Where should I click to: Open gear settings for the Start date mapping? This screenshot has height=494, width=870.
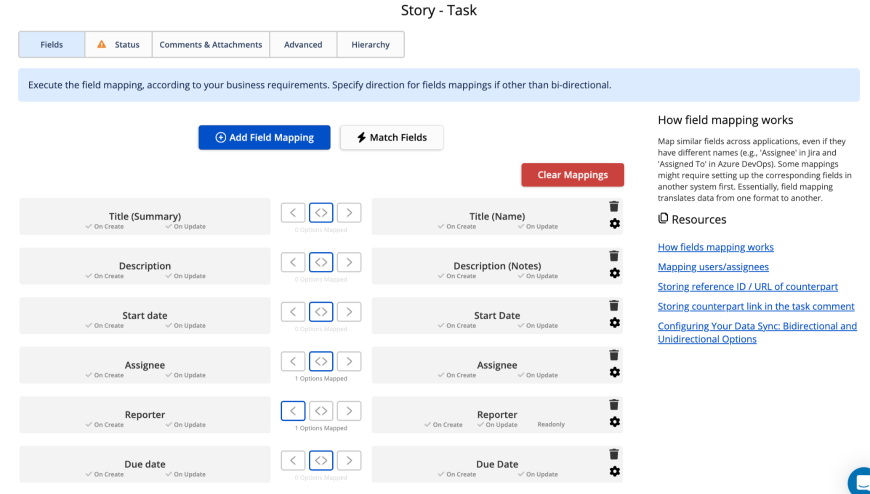coord(614,323)
